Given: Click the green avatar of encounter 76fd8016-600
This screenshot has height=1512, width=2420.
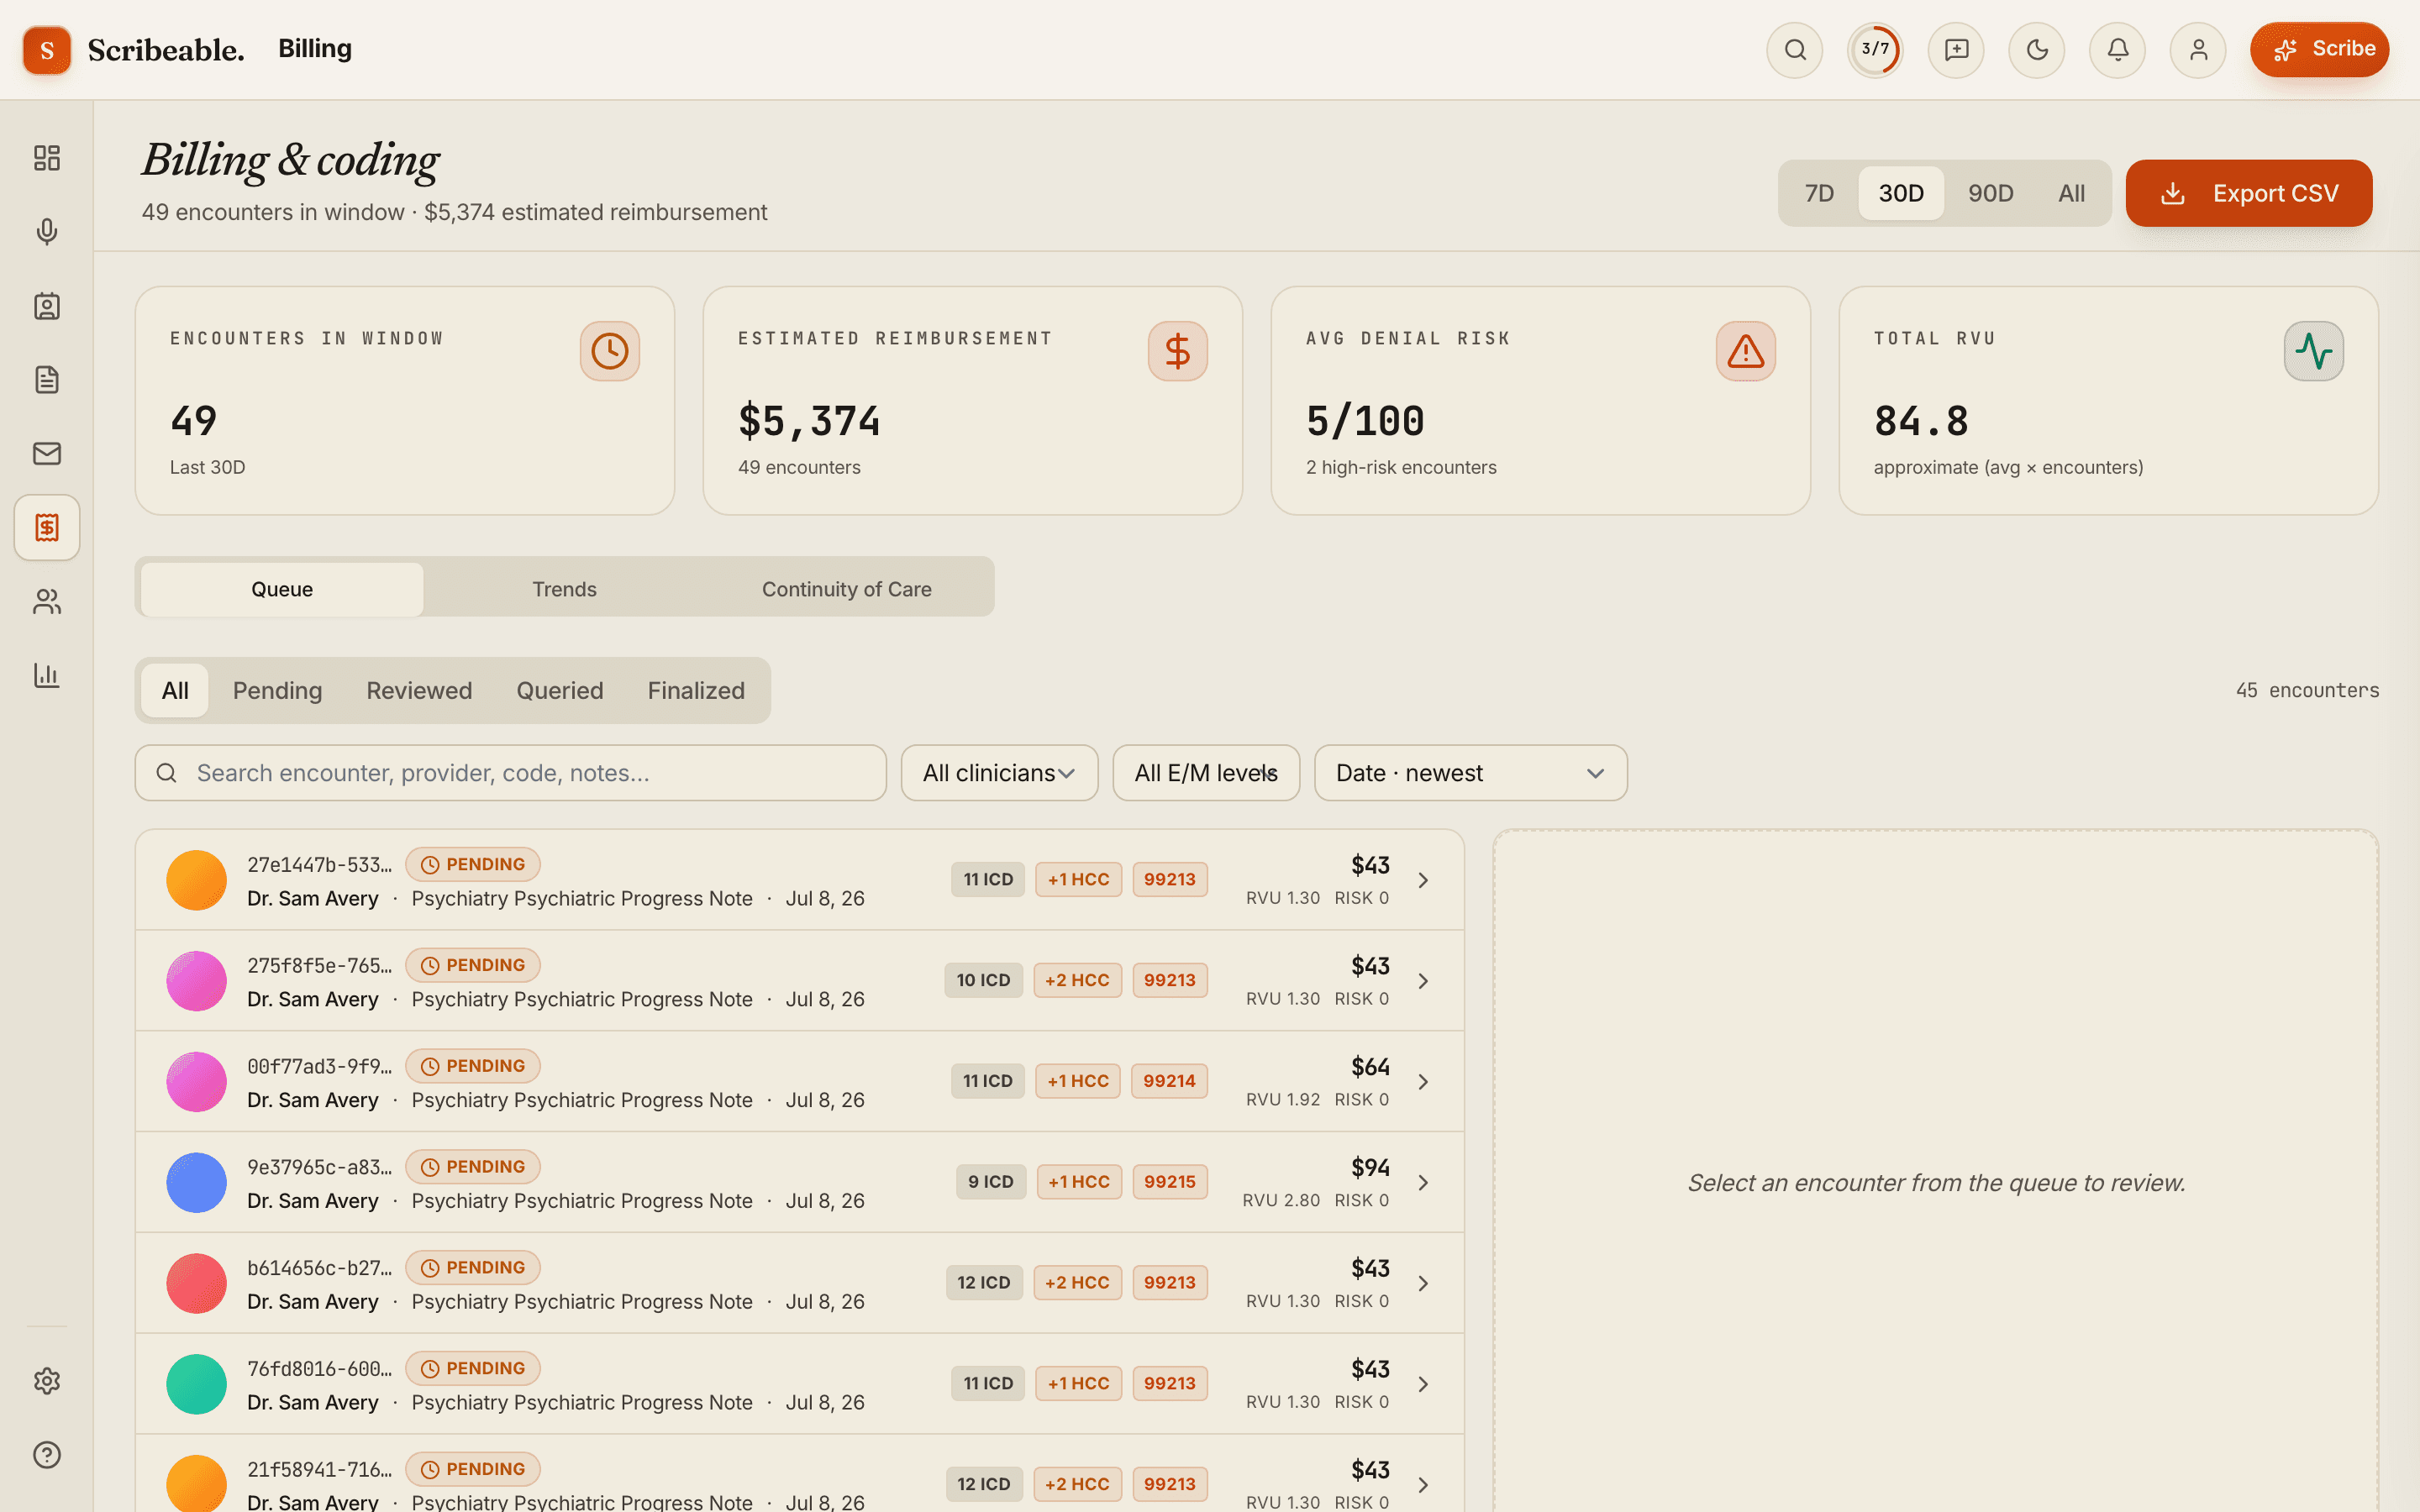Looking at the screenshot, I should pos(196,1384).
